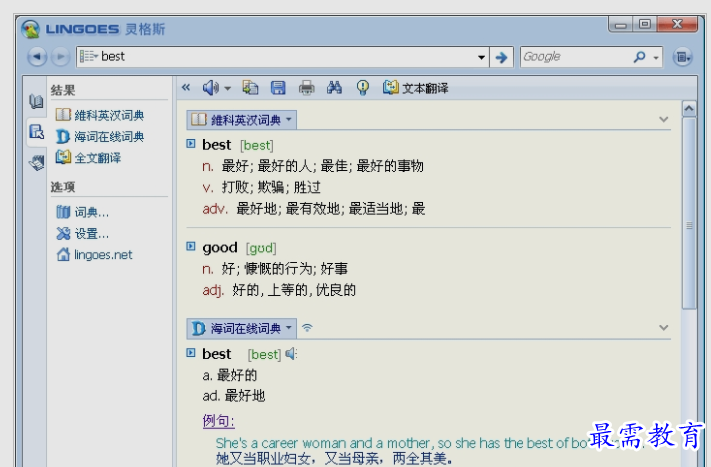Image resolution: width=711 pixels, height=467 pixels.
Task: Open the speaker voice dropdown arrow
Action: click(228, 88)
